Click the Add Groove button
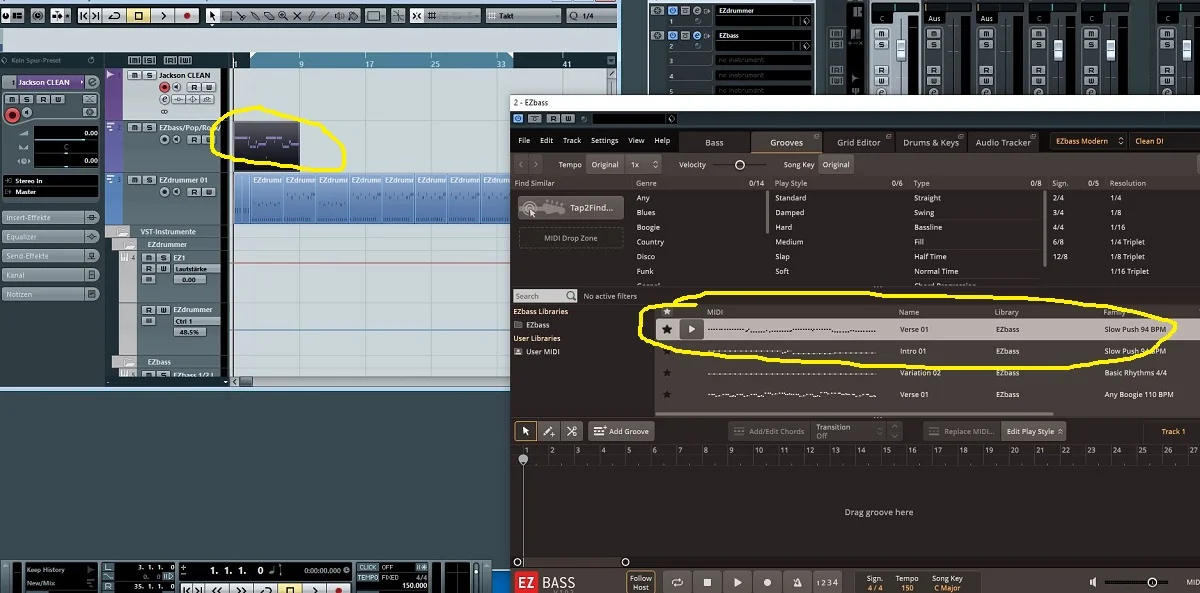This screenshot has width=1200, height=593. pyautogui.click(x=620, y=431)
